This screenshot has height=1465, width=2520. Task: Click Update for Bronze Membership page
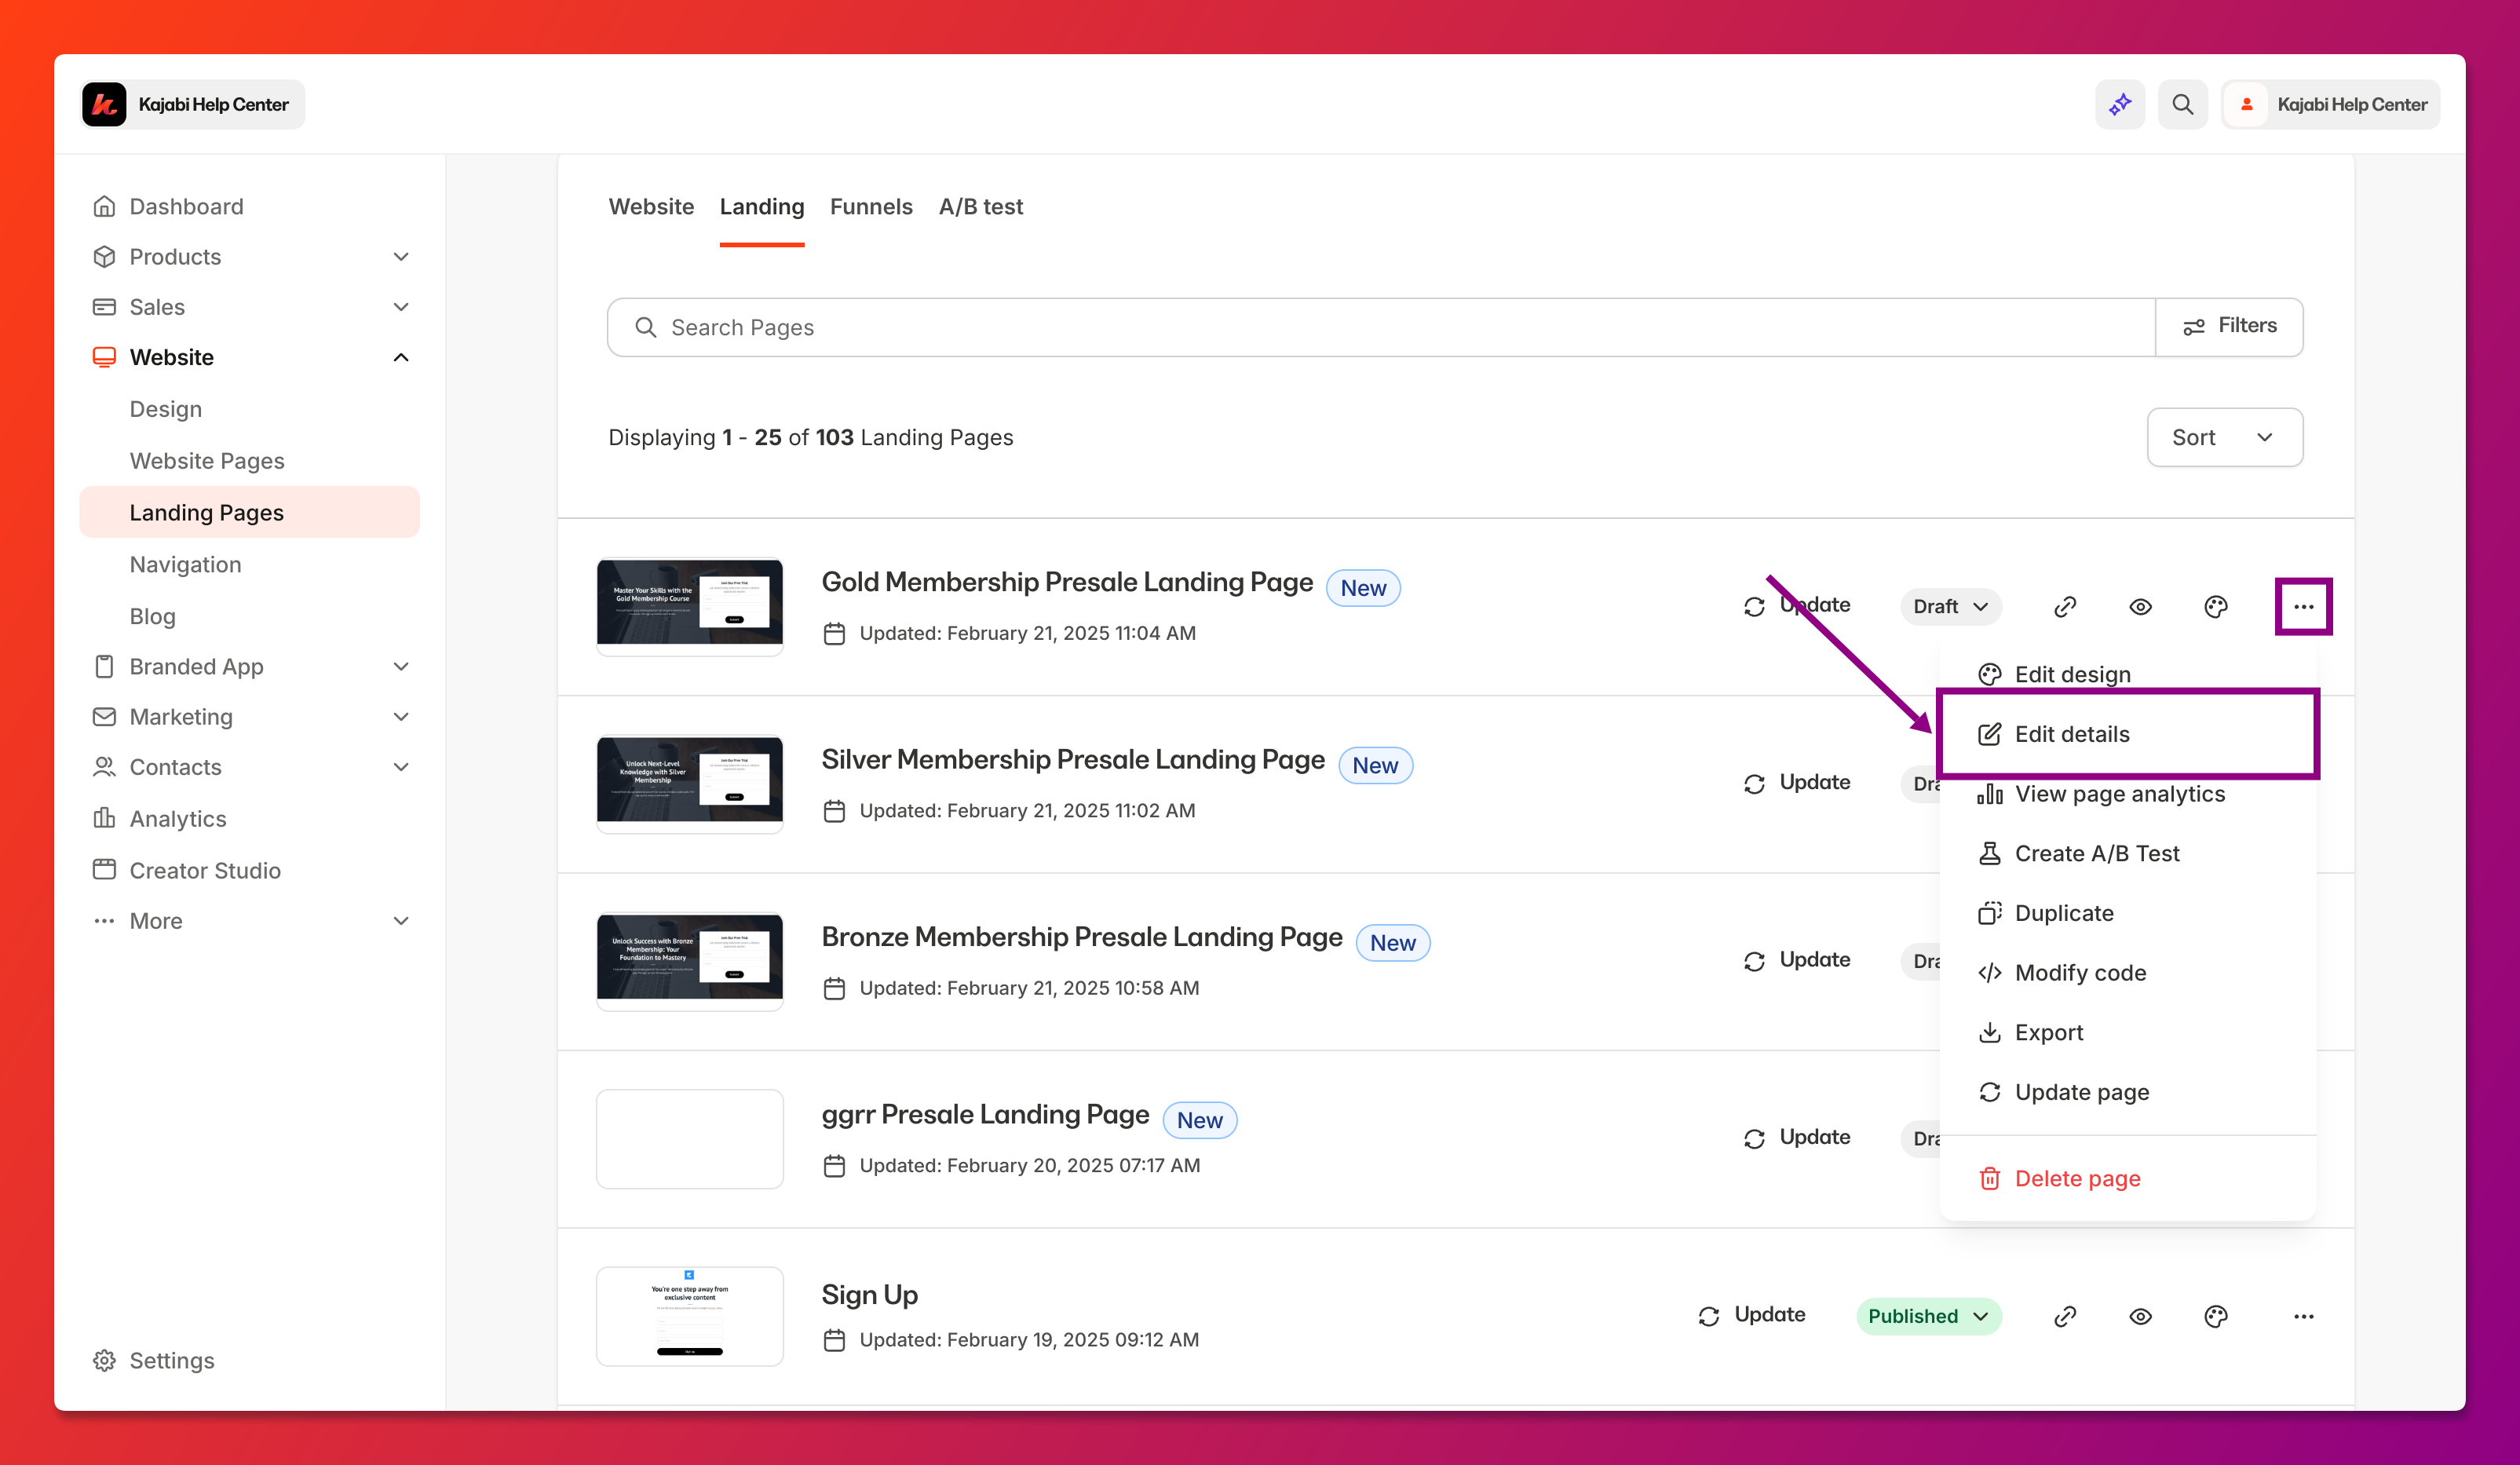point(1797,960)
